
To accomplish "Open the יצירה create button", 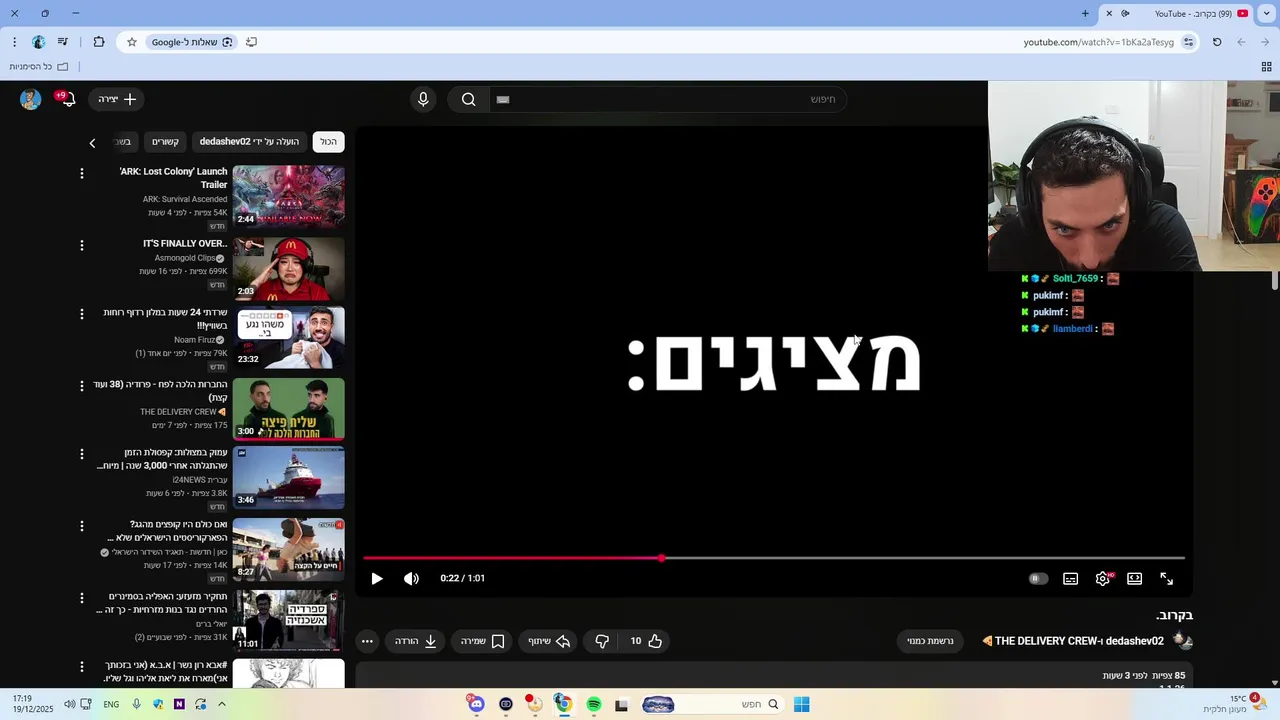I will coord(118,99).
